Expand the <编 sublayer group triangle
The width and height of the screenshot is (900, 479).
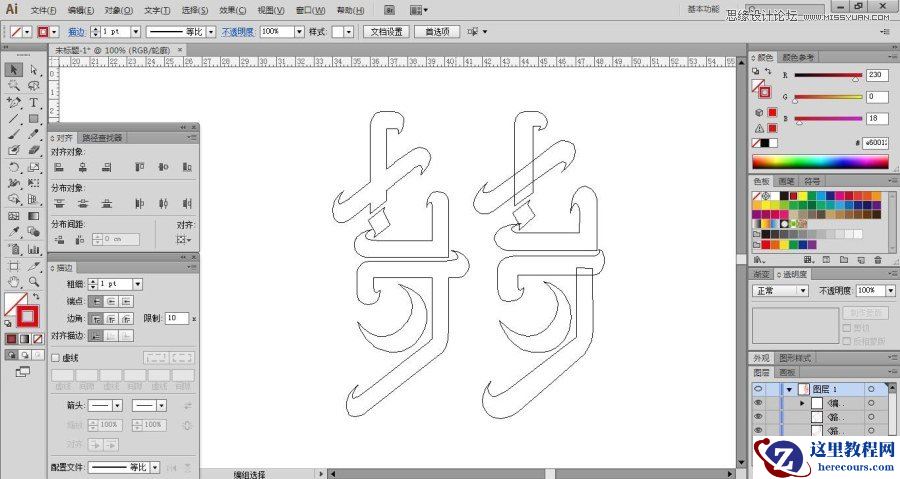tap(802, 403)
